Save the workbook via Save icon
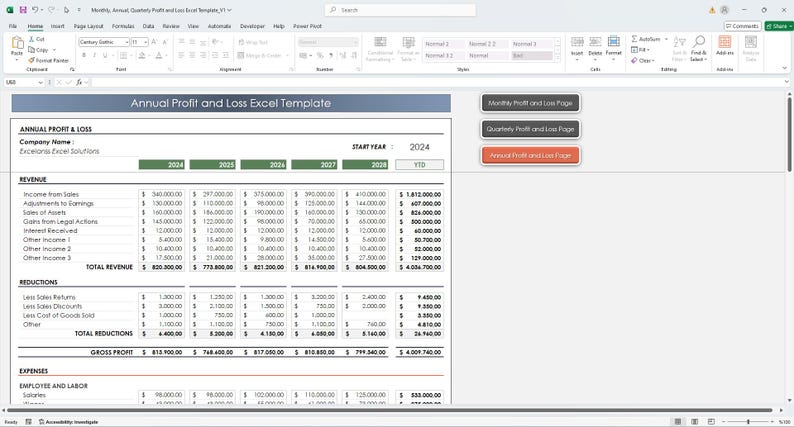Screen dimensions: 794x427 pyautogui.click(x=23, y=10)
